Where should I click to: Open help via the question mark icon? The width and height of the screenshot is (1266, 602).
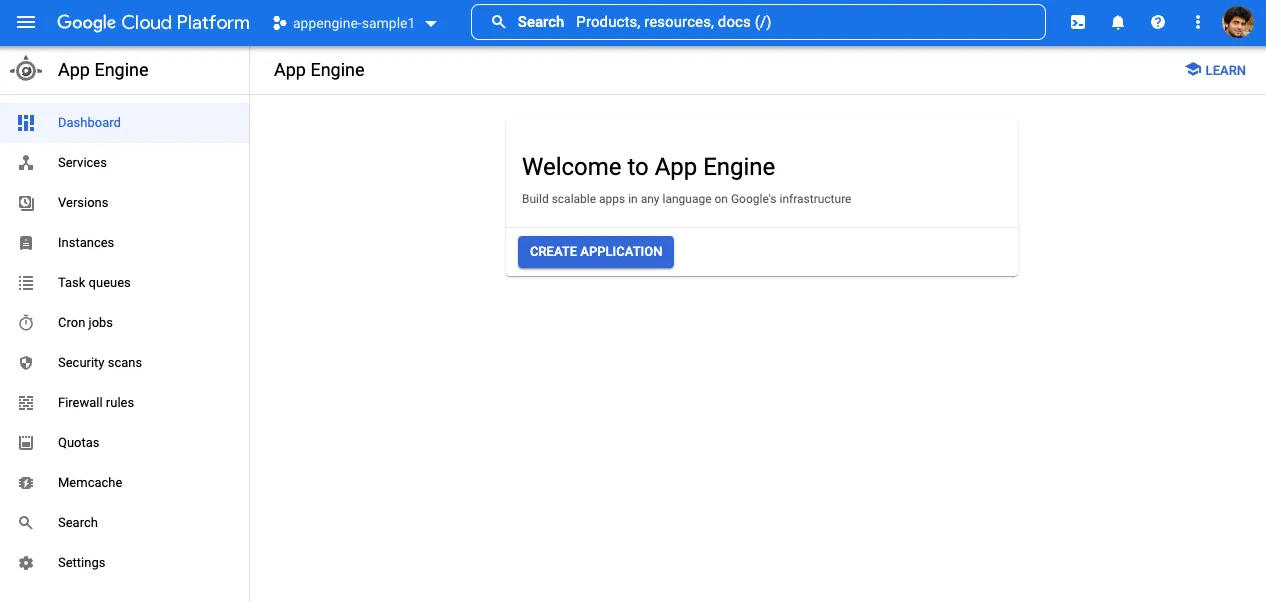coord(1157,22)
